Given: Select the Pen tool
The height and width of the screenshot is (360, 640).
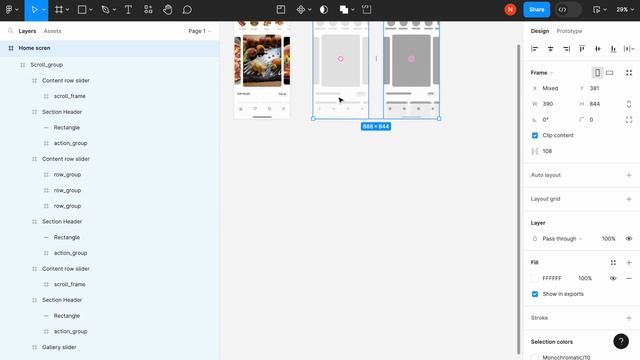Looking at the screenshot, I should (x=105, y=10).
